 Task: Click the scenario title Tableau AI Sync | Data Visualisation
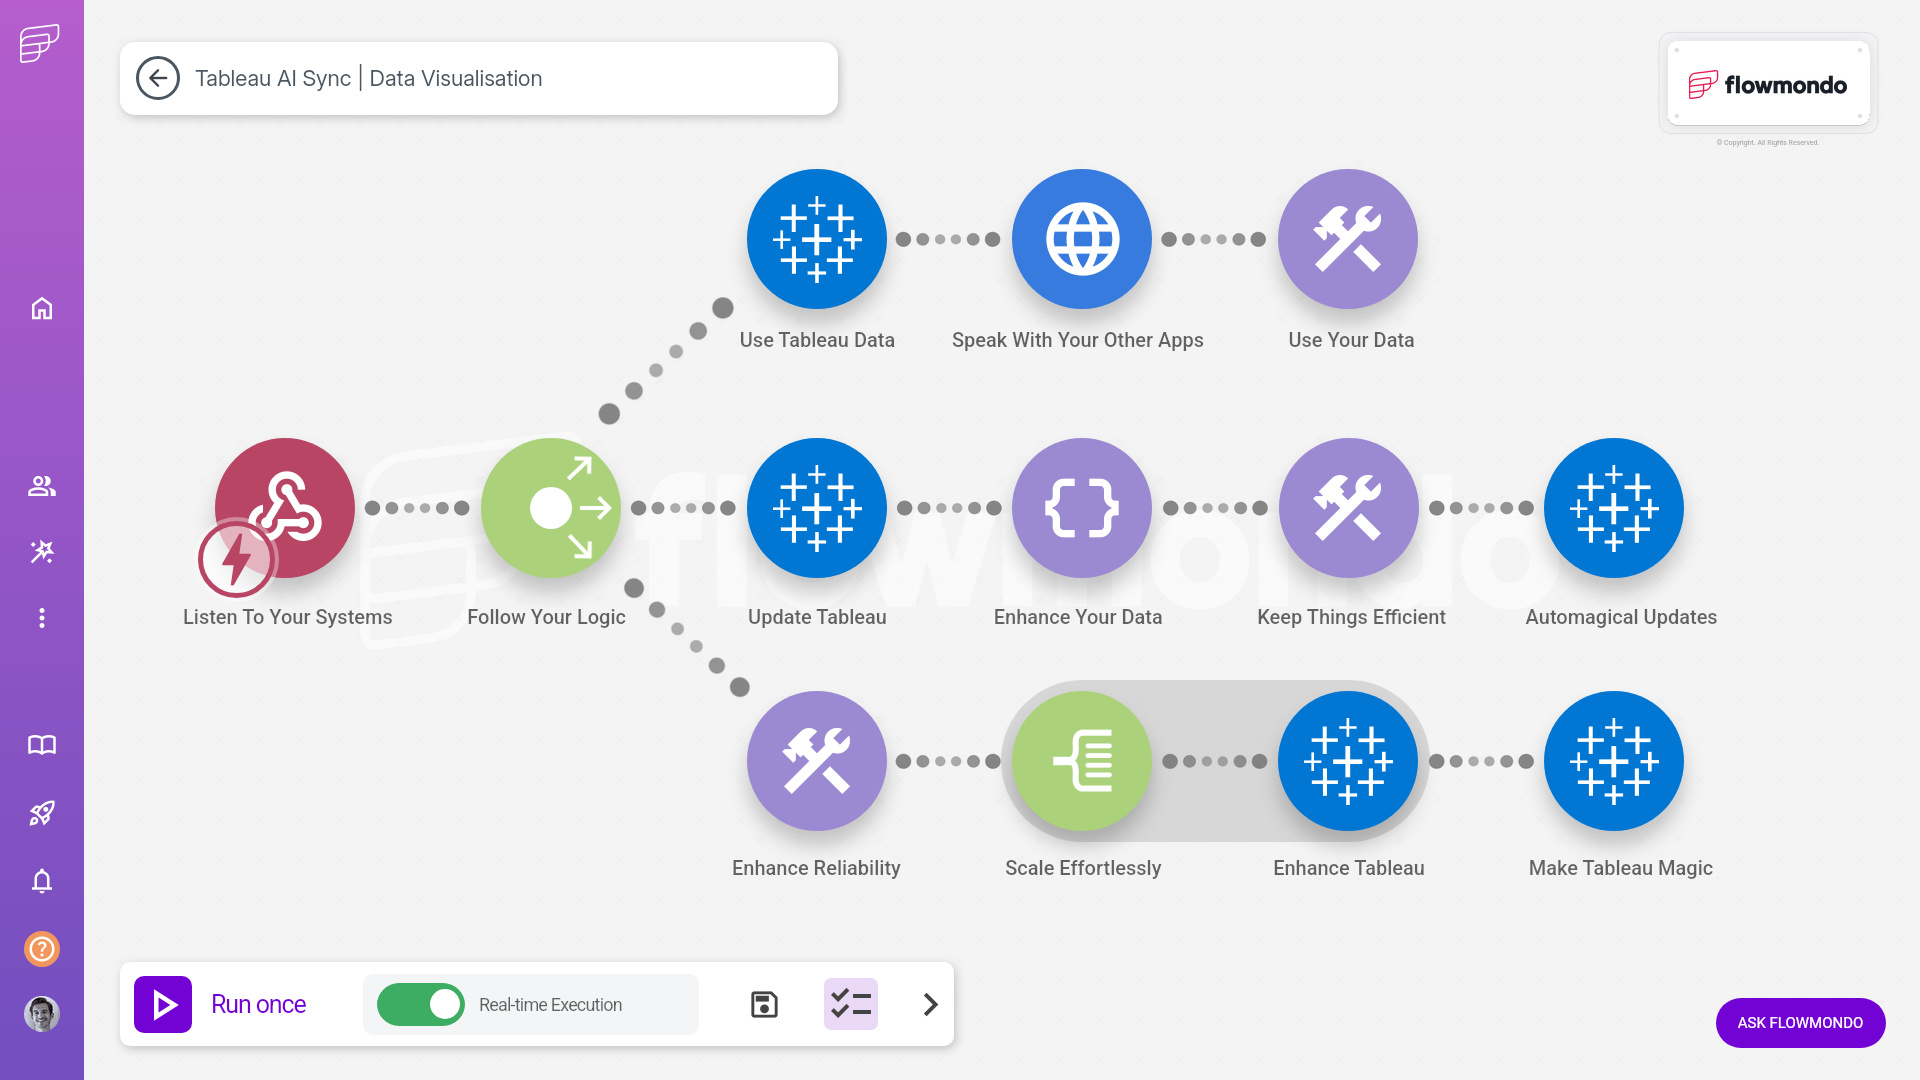point(369,78)
